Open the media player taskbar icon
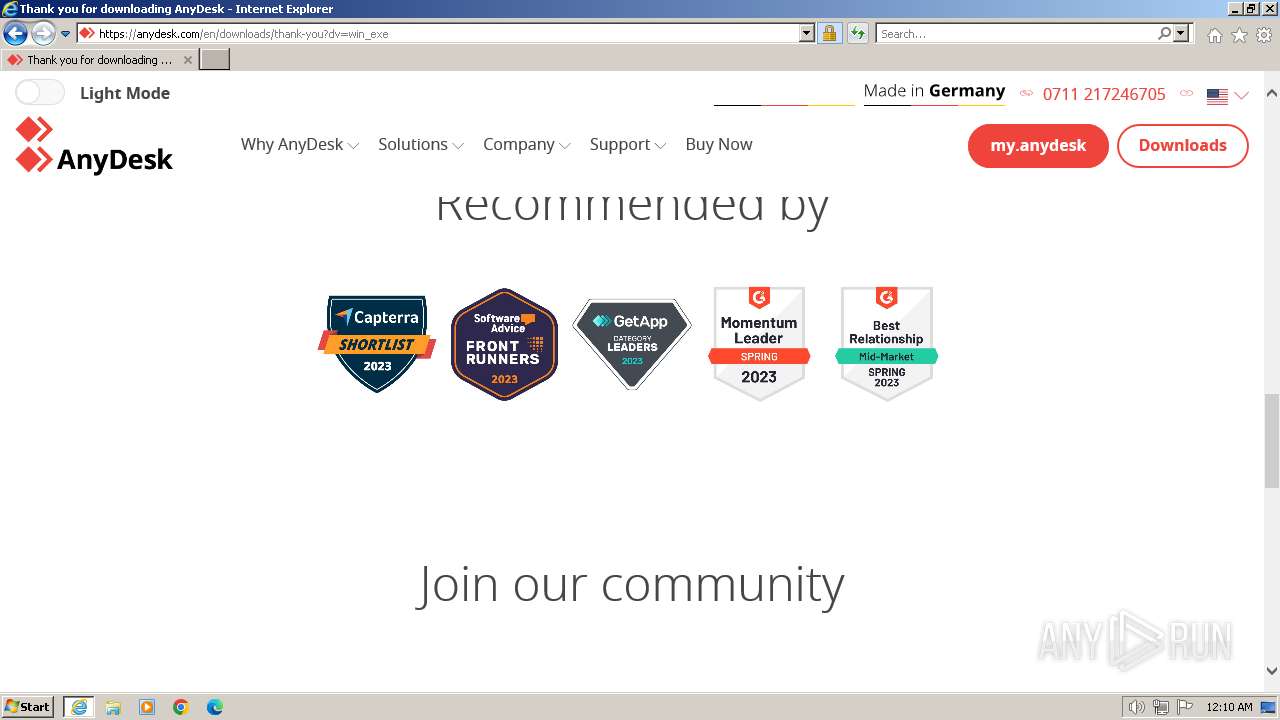 click(147, 707)
